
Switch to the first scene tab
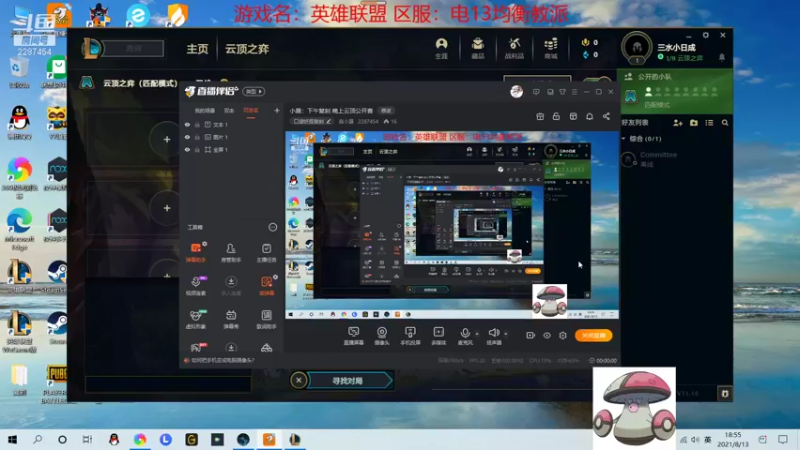pos(205,111)
